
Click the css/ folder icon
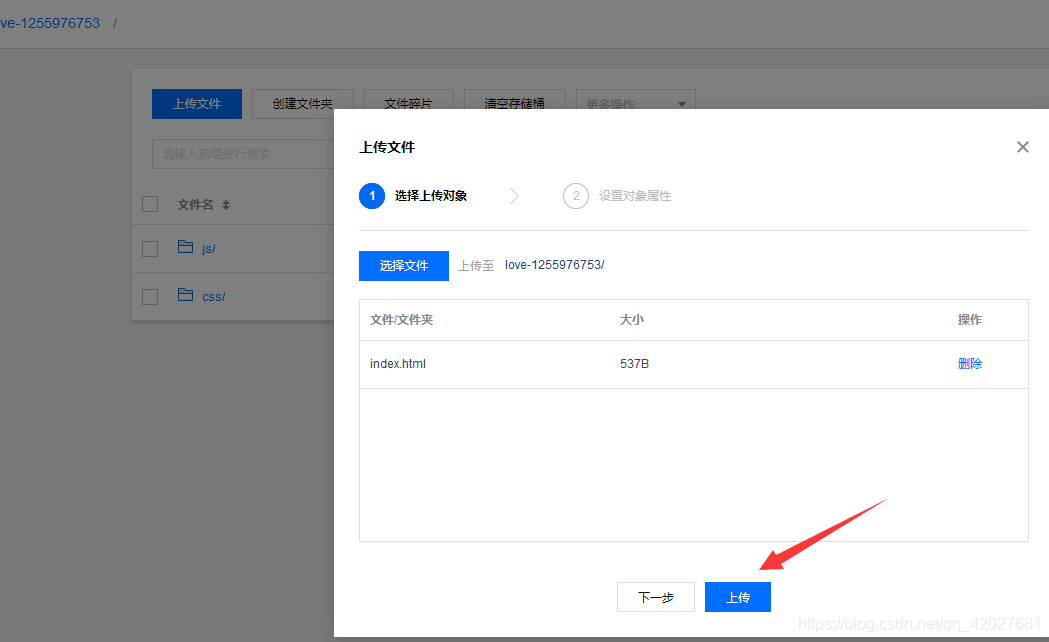[x=185, y=295]
